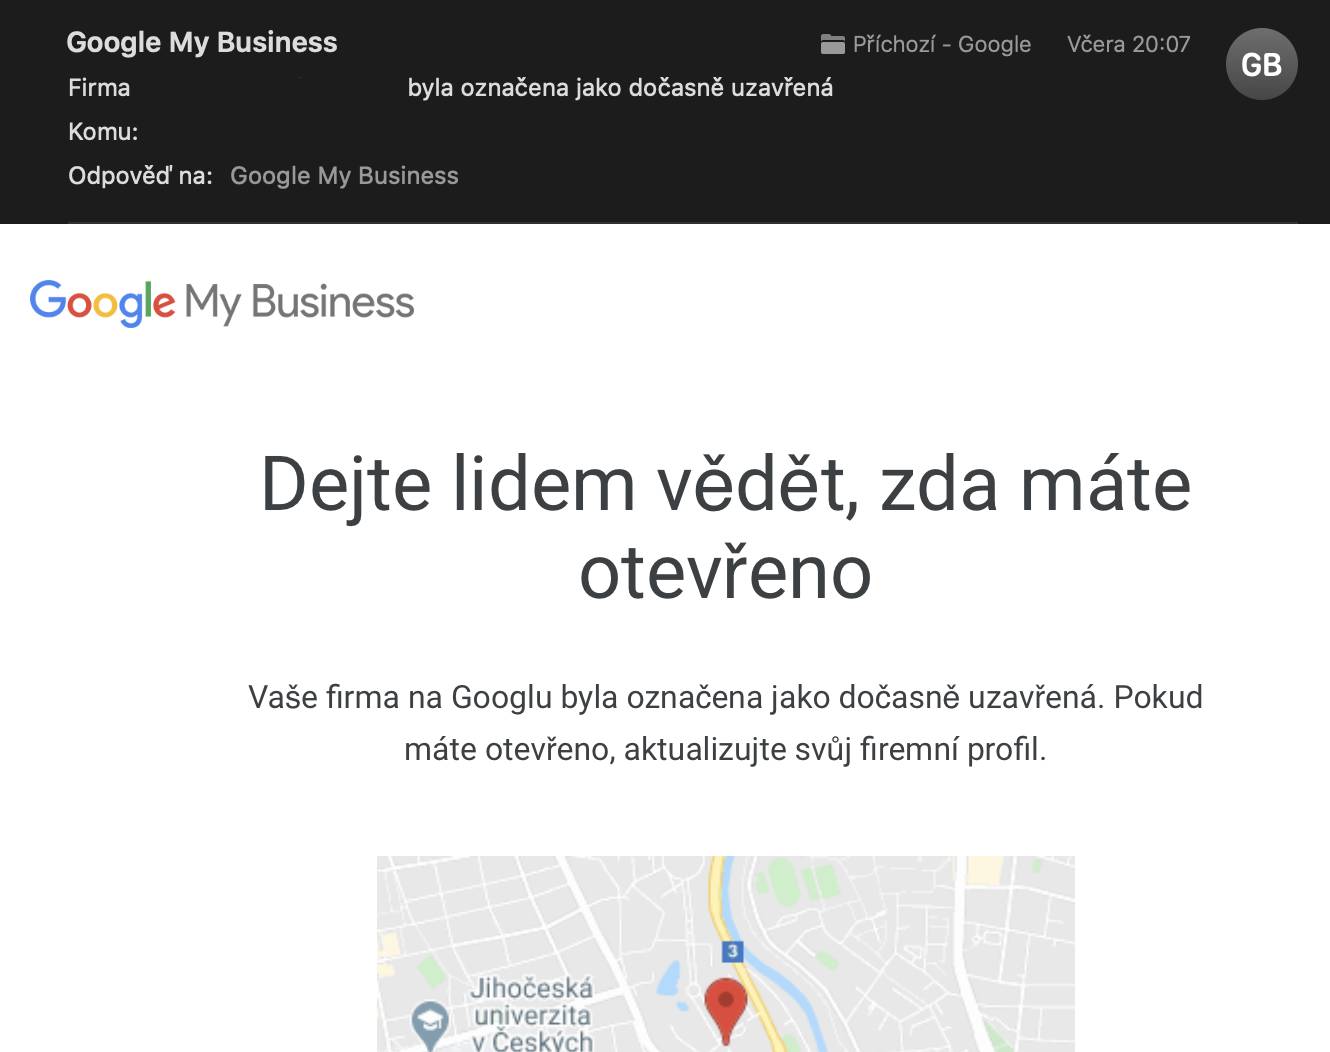
Task: Click the paragraph about aktualizujte svůj firemní profil
Action: click(726, 723)
